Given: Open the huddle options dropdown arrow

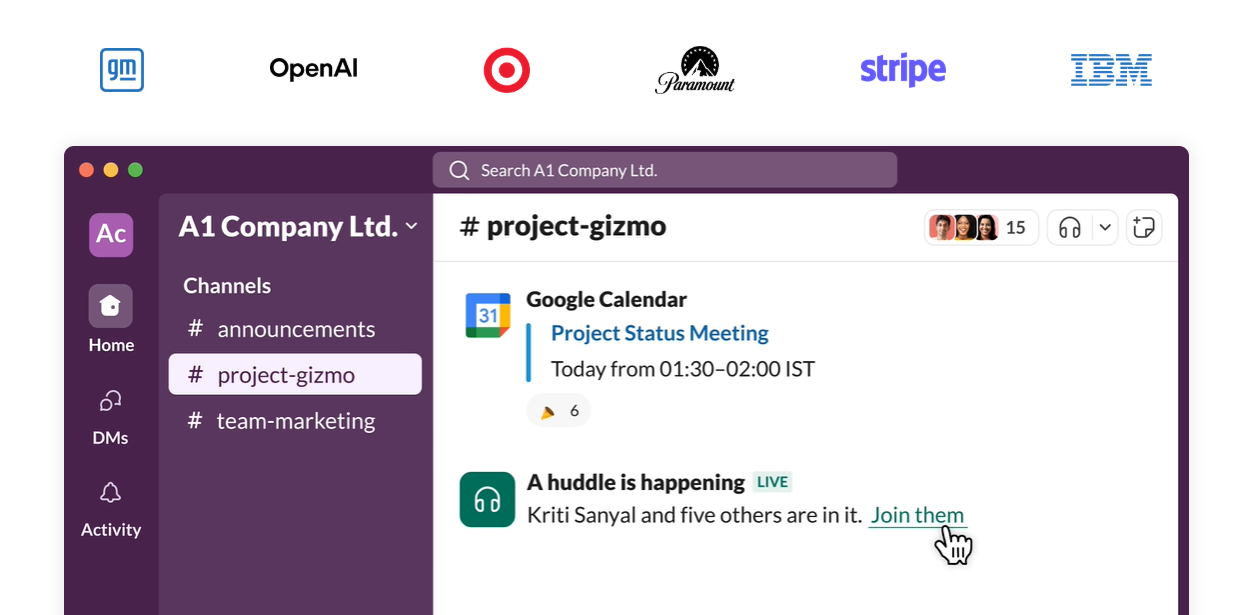Looking at the screenshot, I should point(1105,228).
